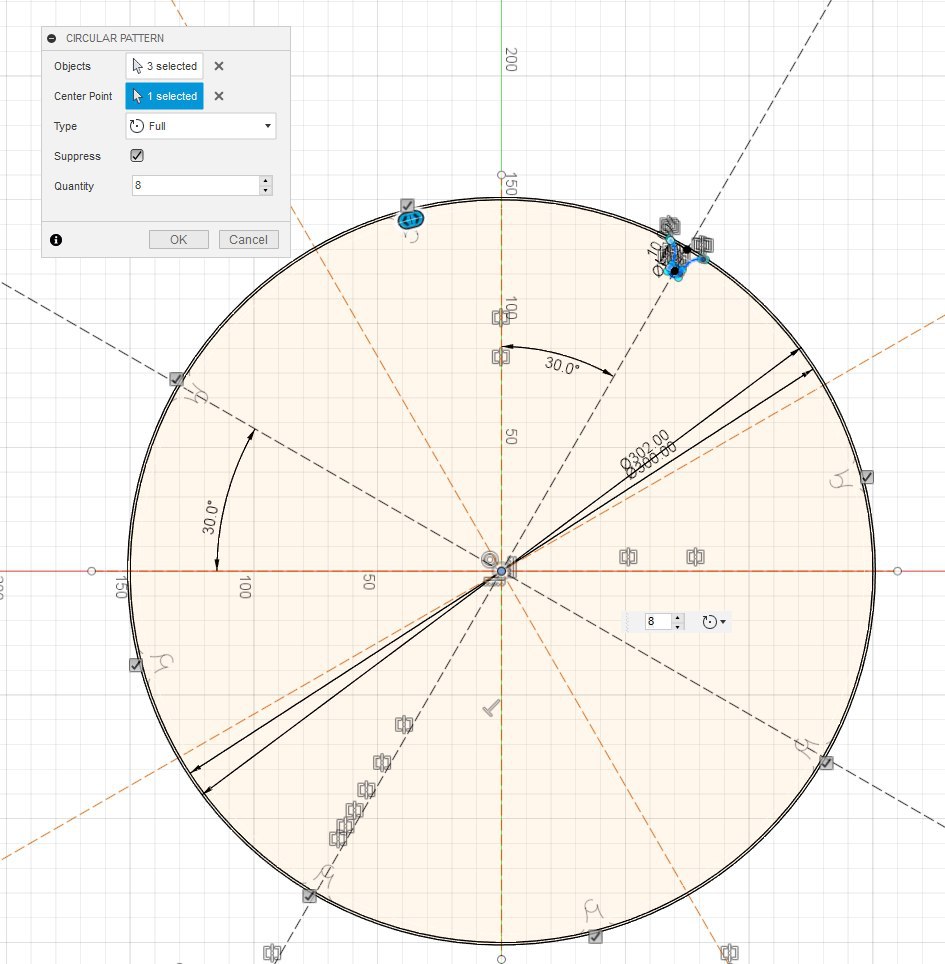Select the 30.0° dimension near the vertical axis

[x=562, y=366]
